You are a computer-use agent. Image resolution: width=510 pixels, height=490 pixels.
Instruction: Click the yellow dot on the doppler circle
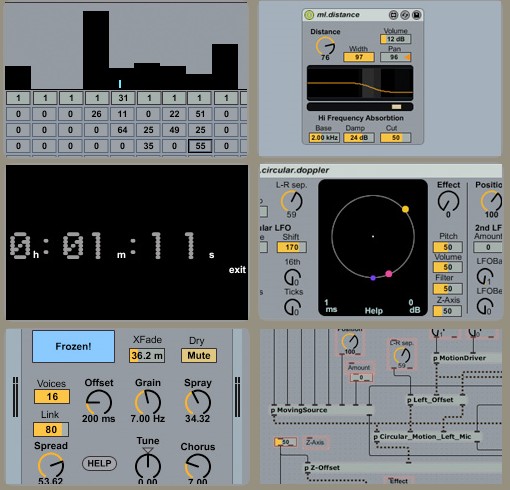(405, 209)
